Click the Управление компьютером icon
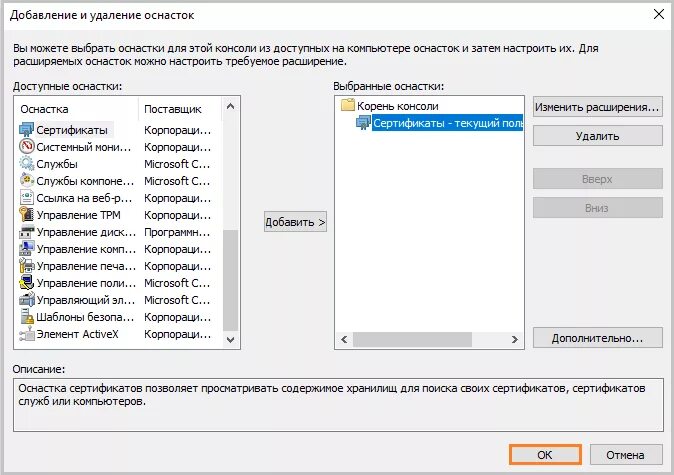The width and height of the screenshot is (674, 475). [x=27, y=249]
